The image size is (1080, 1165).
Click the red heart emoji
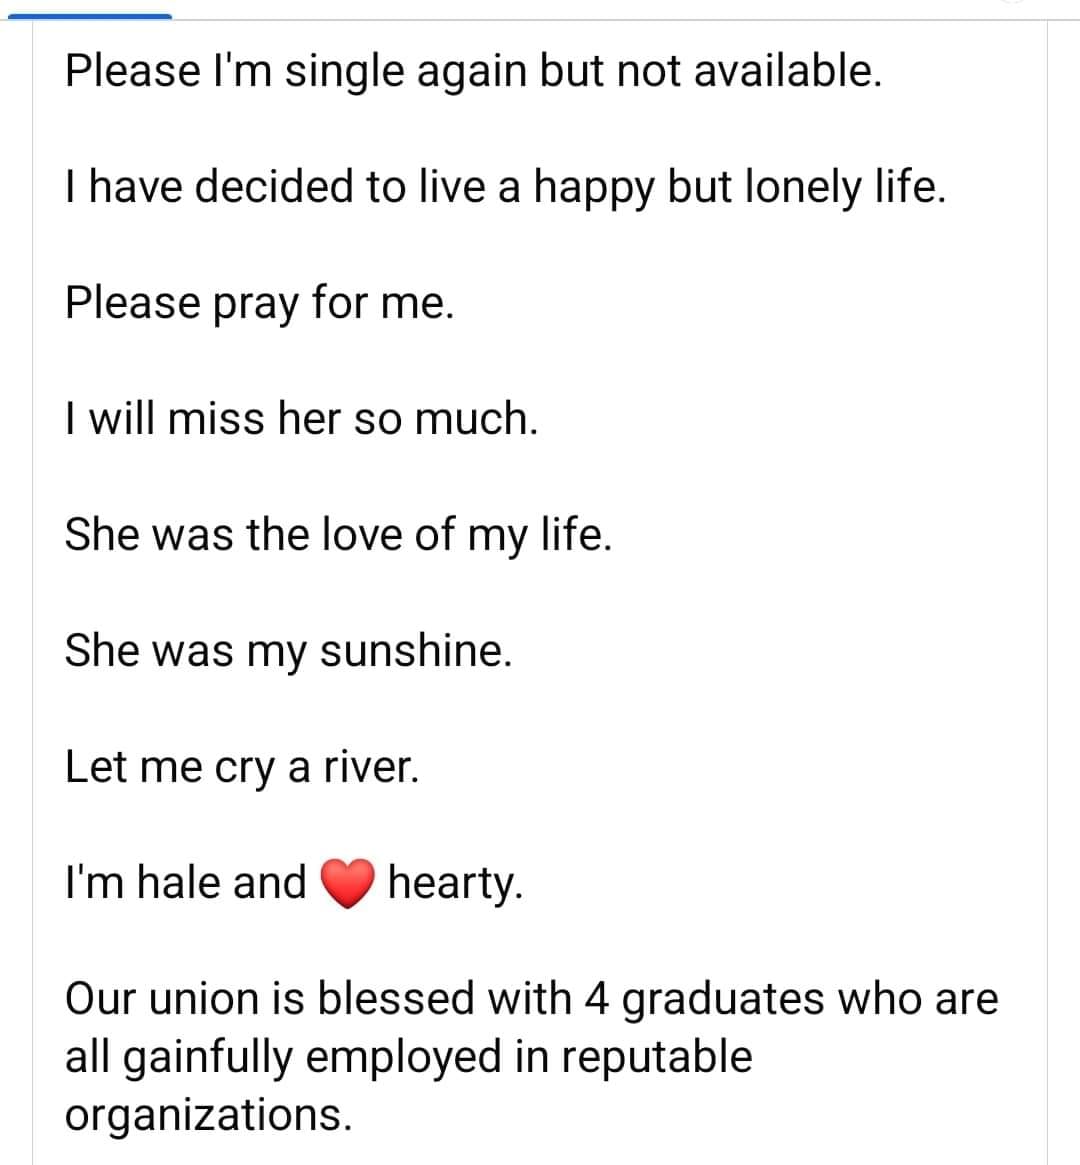coord(347,884)
